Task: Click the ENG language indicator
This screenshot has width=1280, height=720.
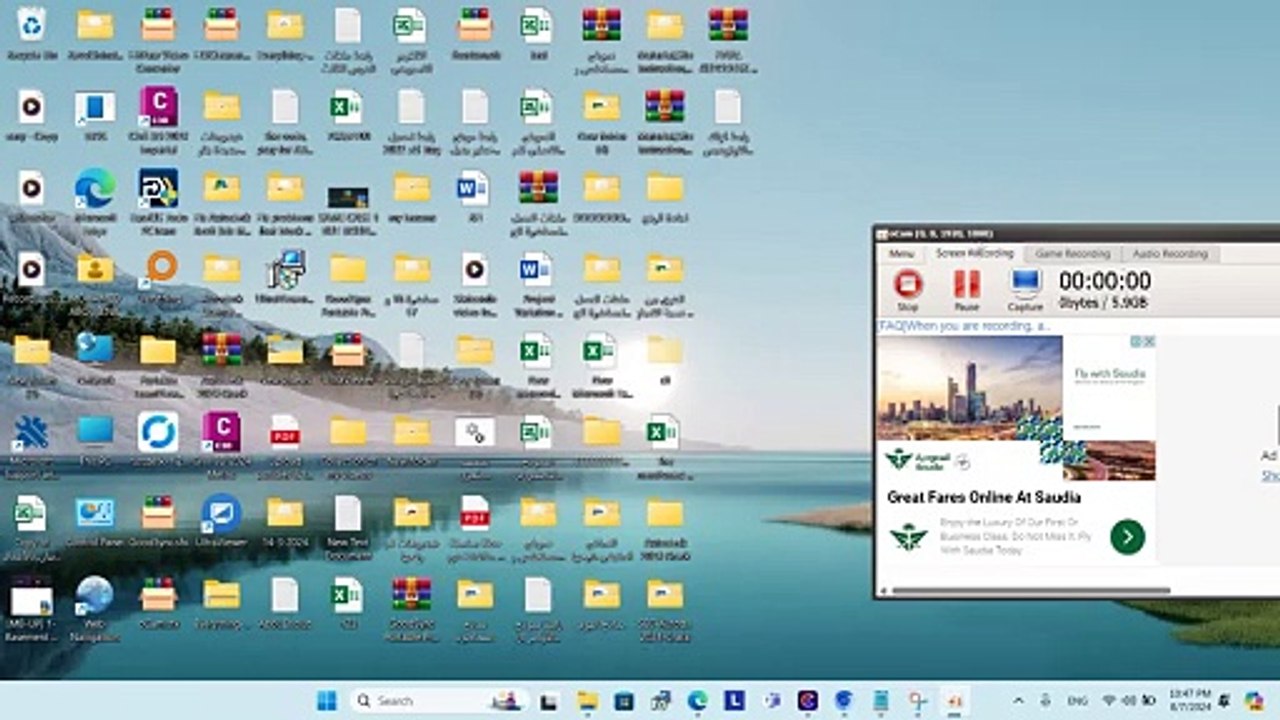Action: (1080, 701)
